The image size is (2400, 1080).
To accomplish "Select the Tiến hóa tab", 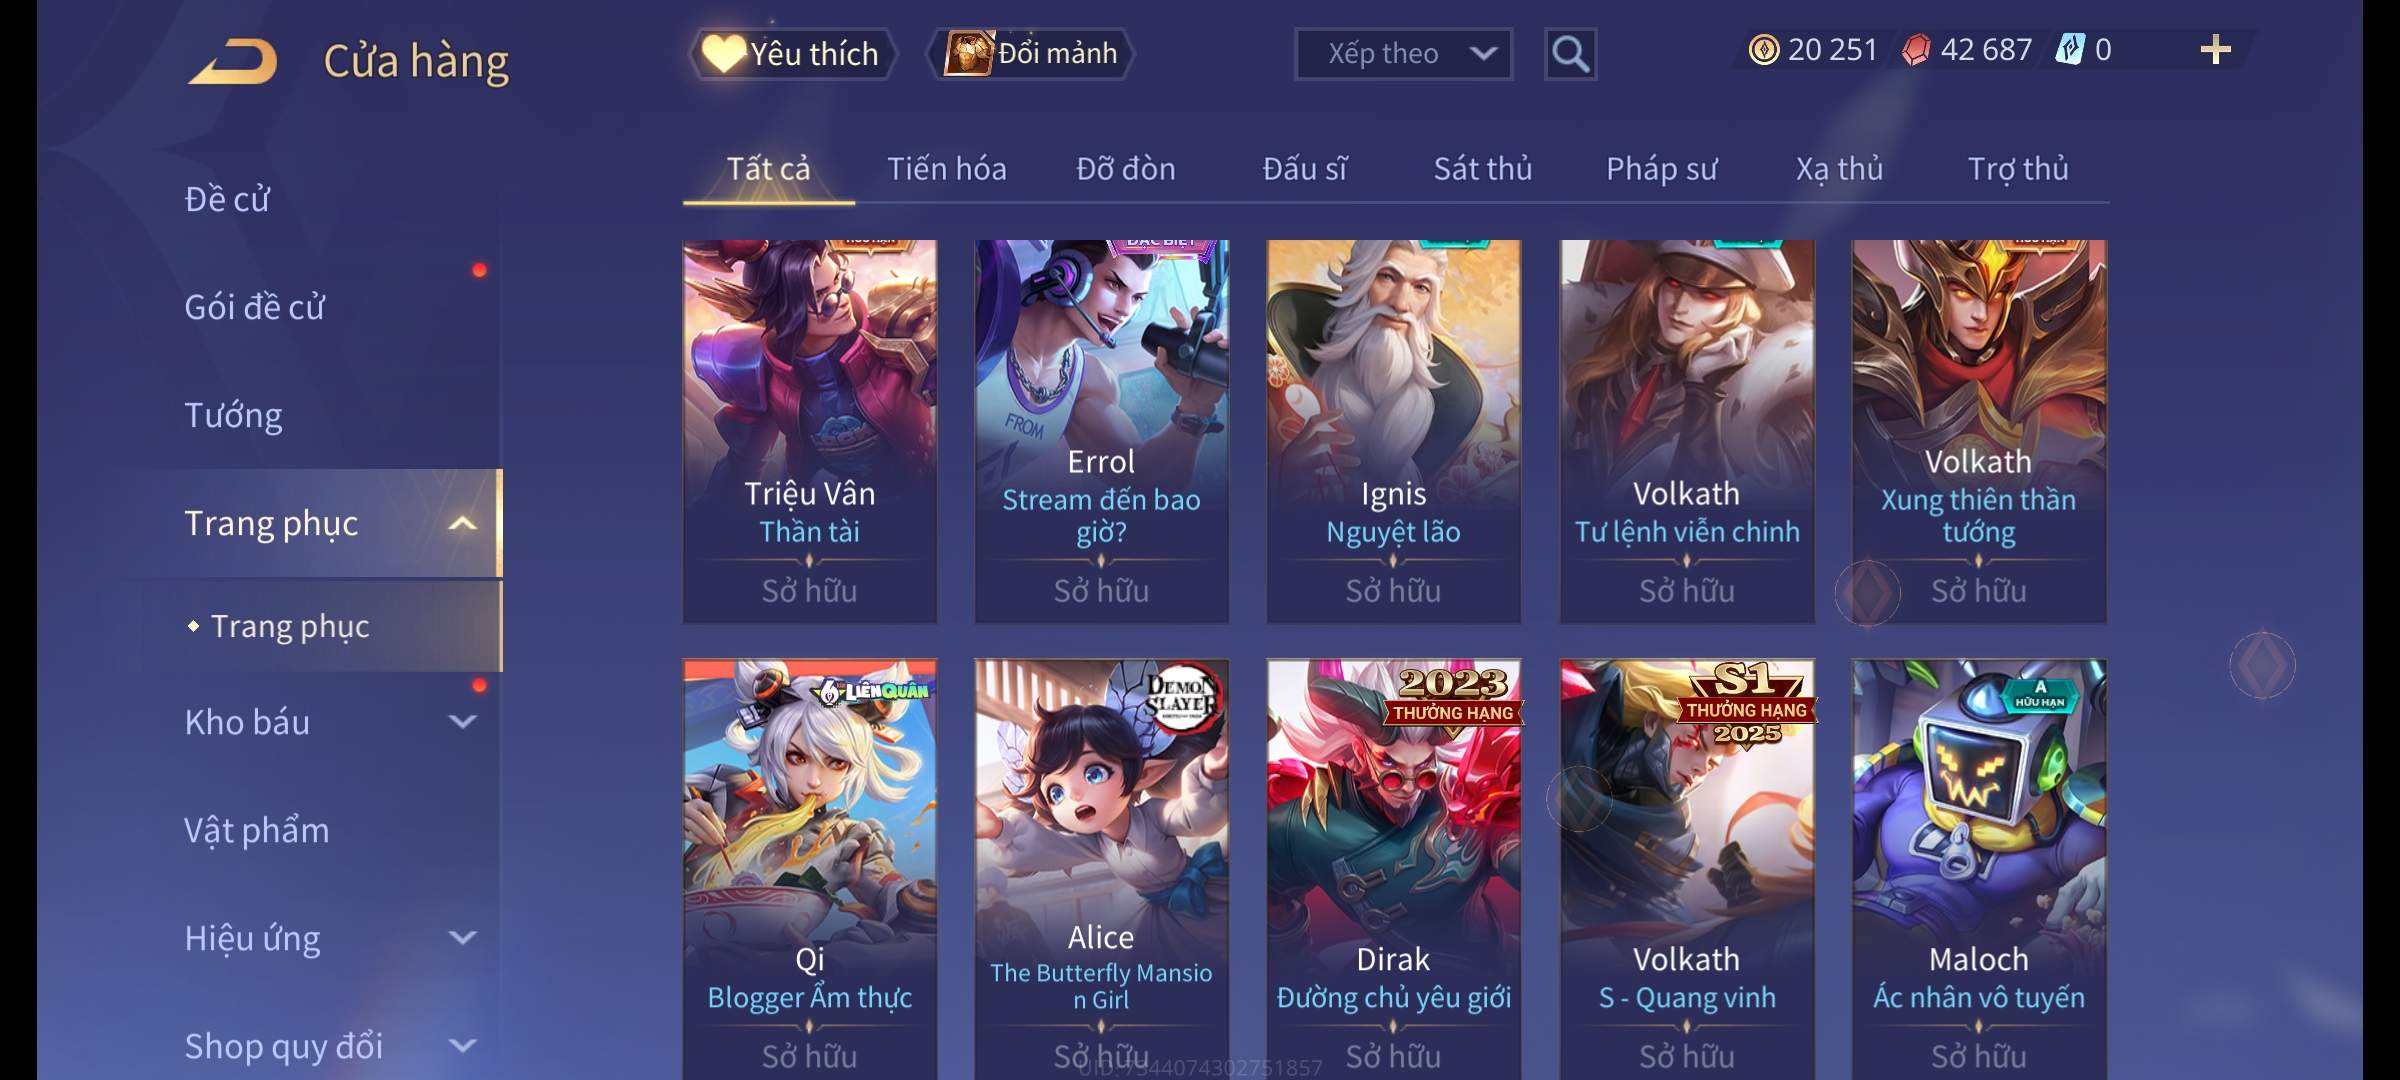I will coord(946,169).
